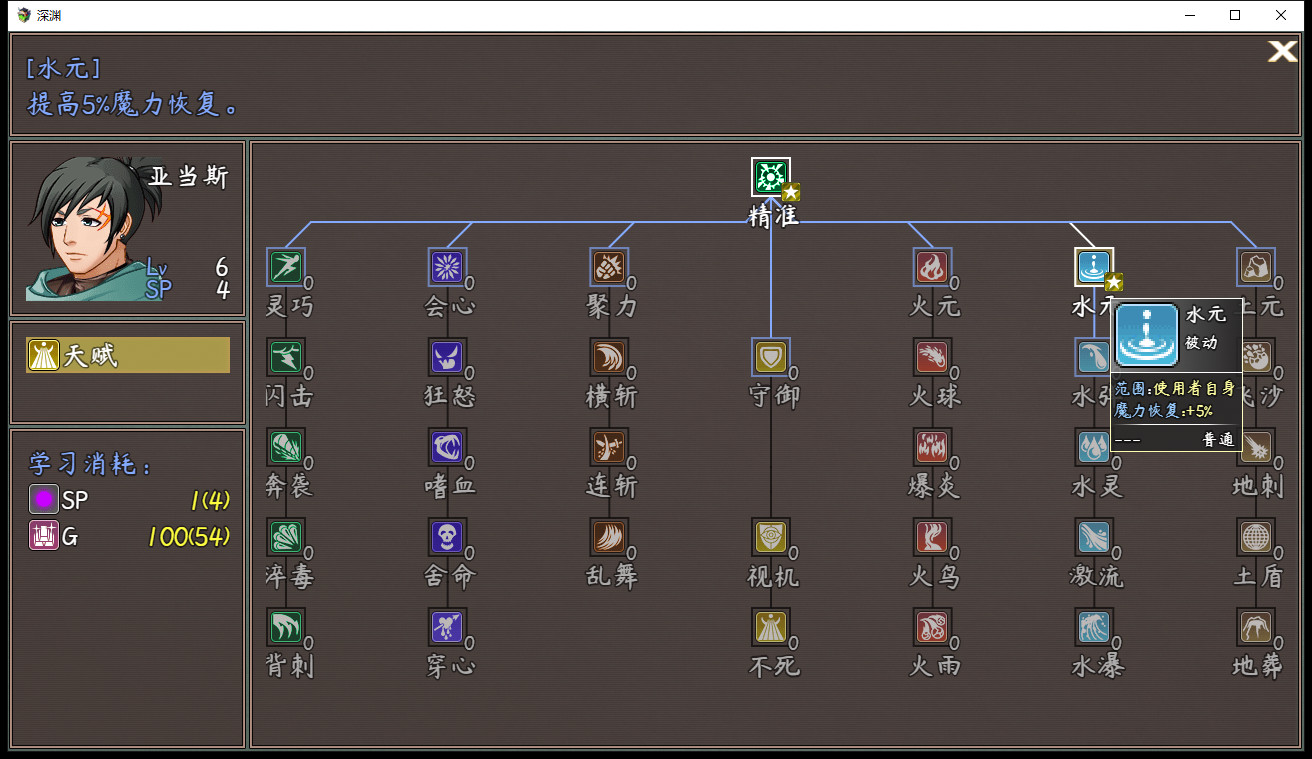Select the 守御 defense skill icon
This screenshot has width=1312, height=759.
pos(771,356)
